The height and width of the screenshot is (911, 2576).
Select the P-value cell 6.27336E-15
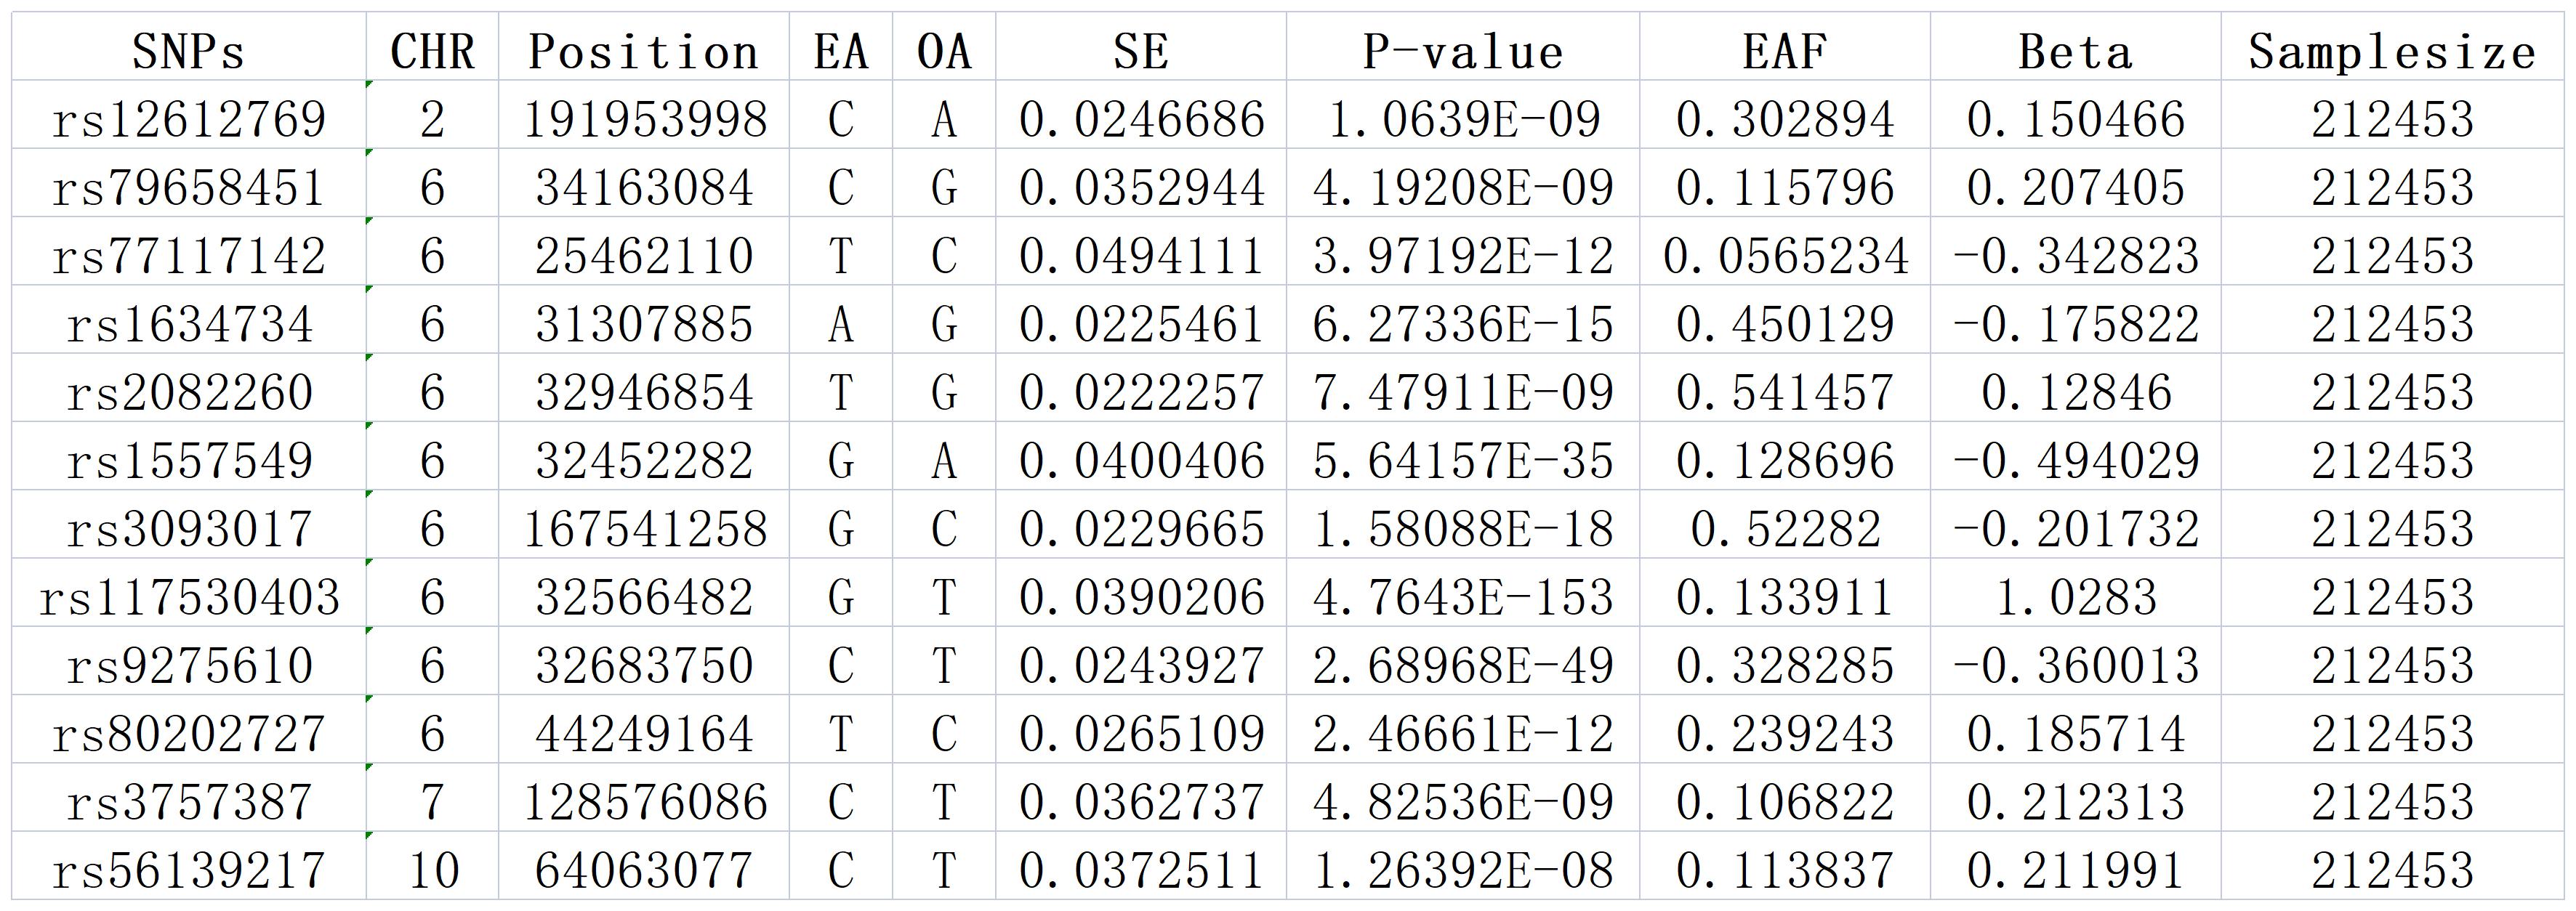tap(1462, 323)
